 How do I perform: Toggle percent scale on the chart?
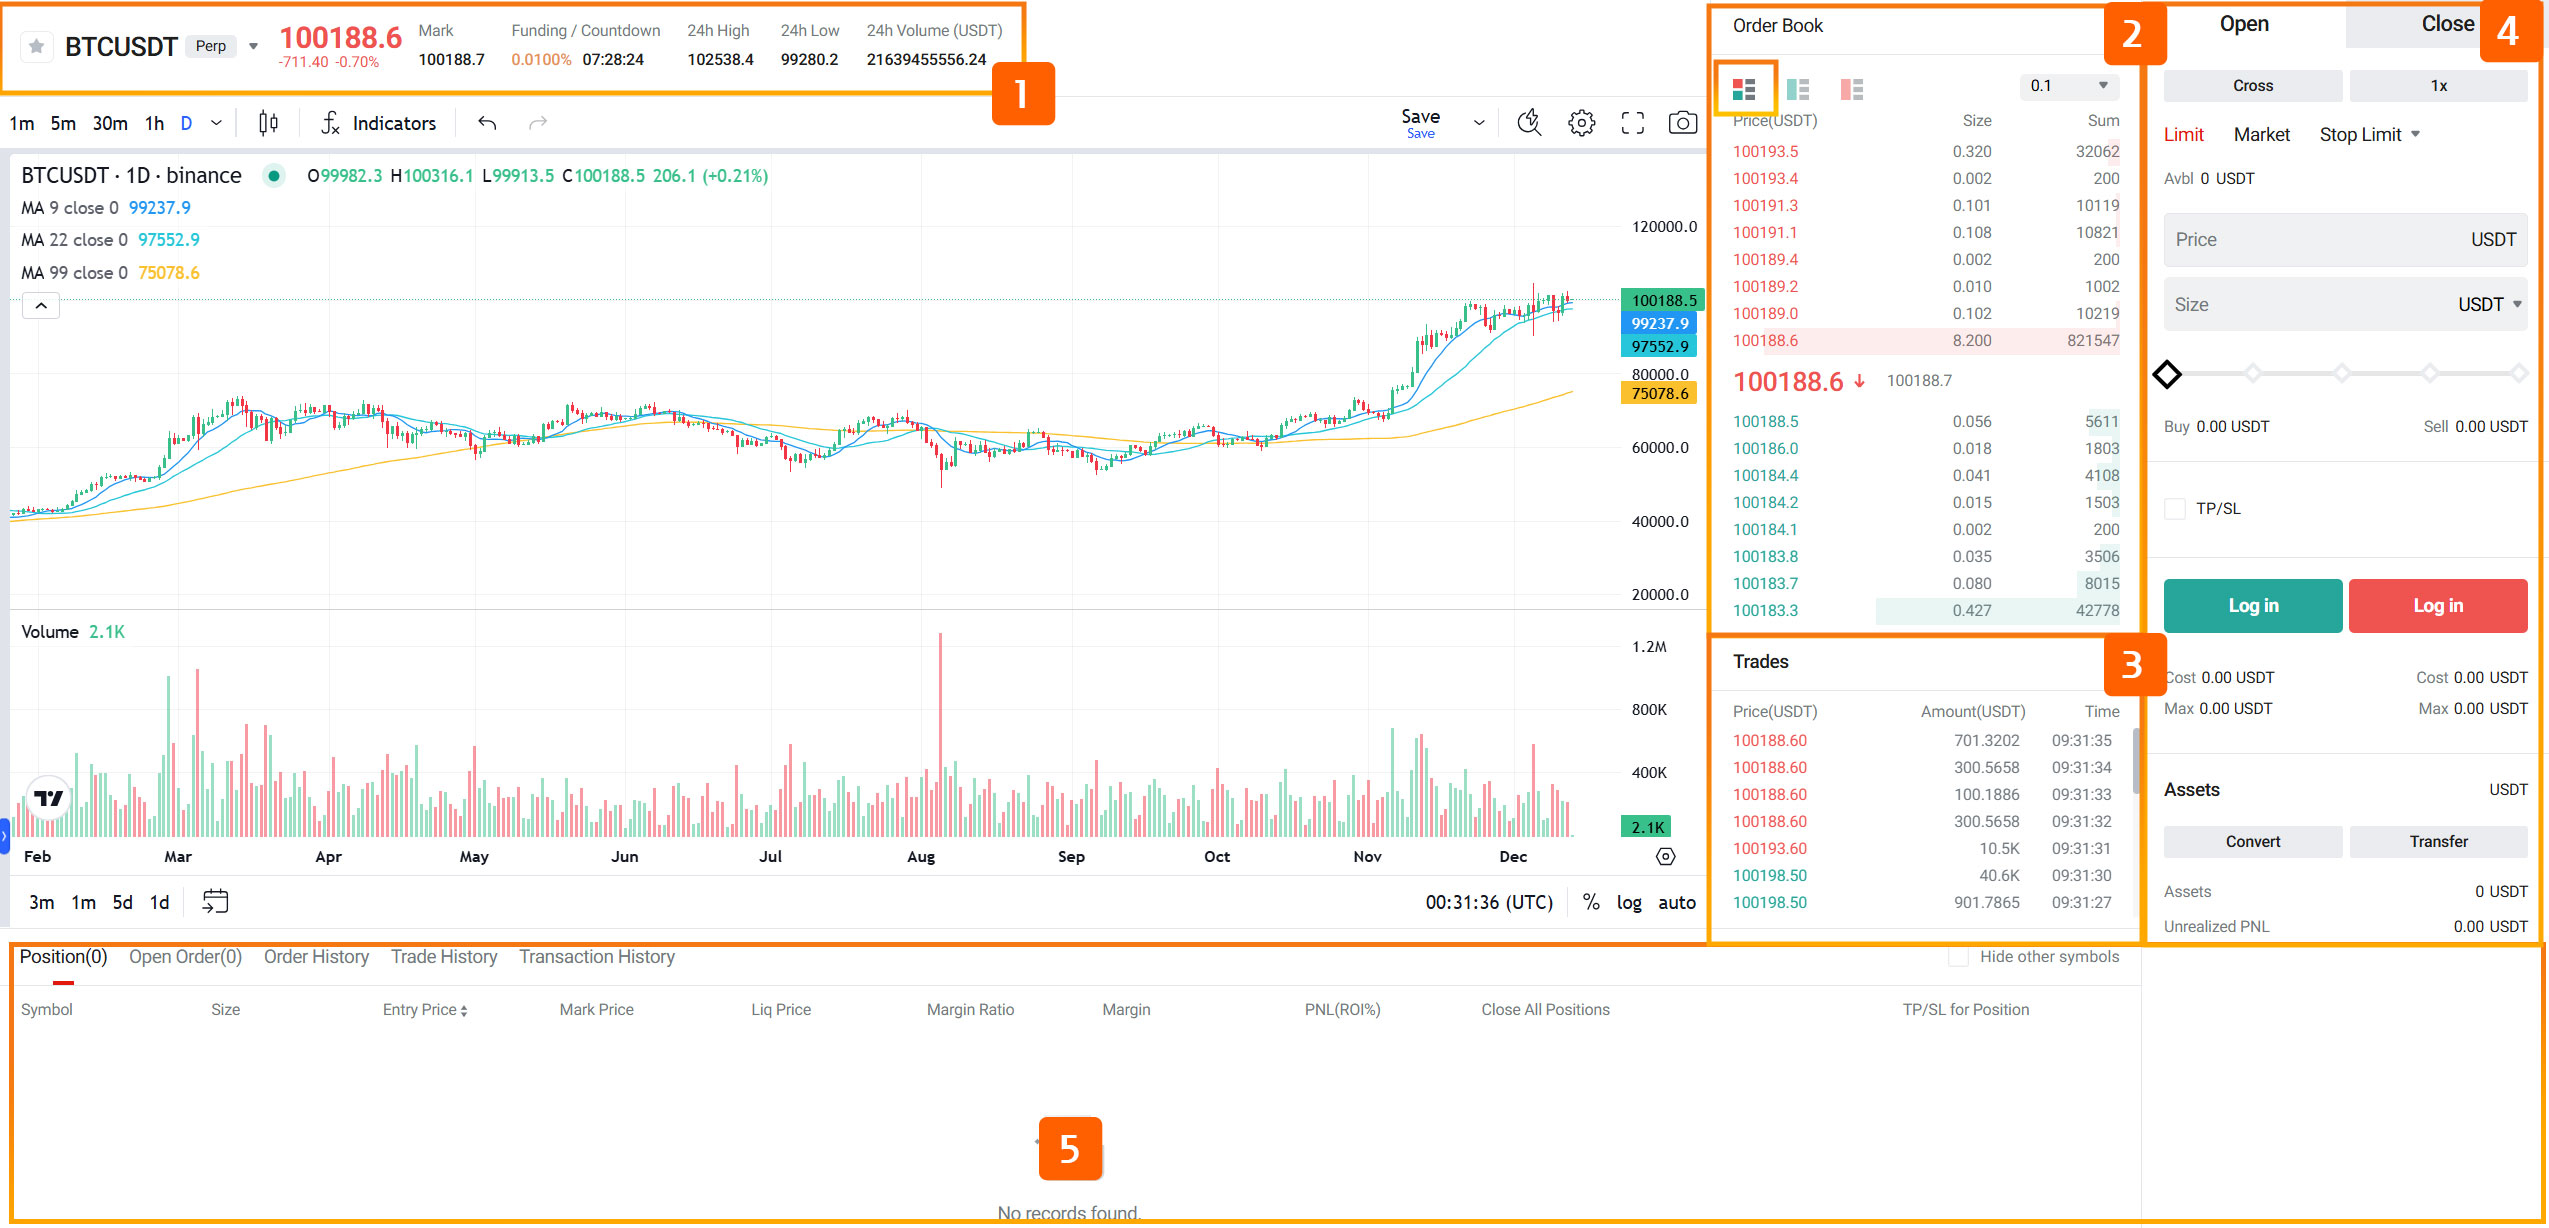1591,902
